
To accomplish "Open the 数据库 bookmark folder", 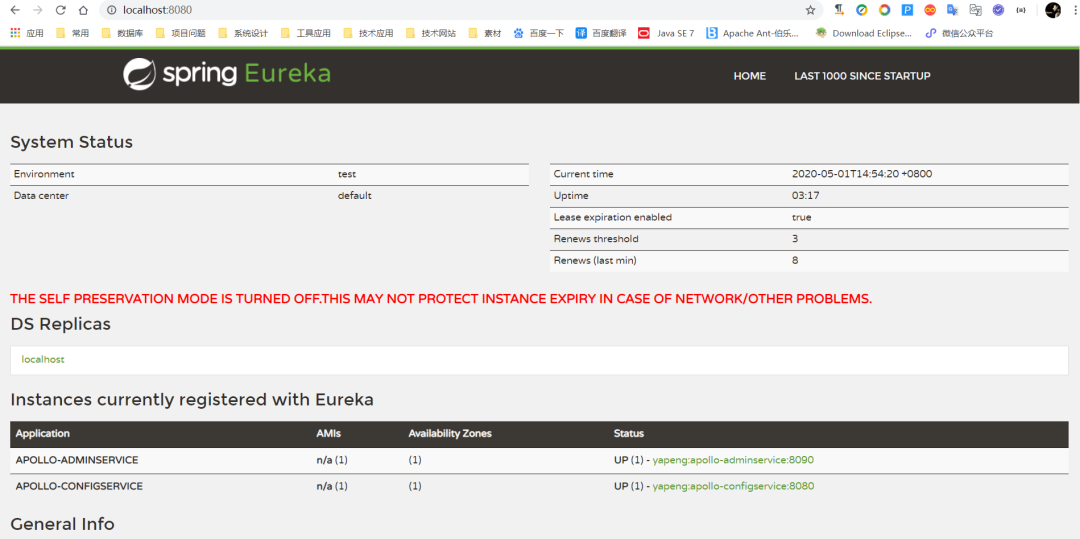I will tap(122, 33).
